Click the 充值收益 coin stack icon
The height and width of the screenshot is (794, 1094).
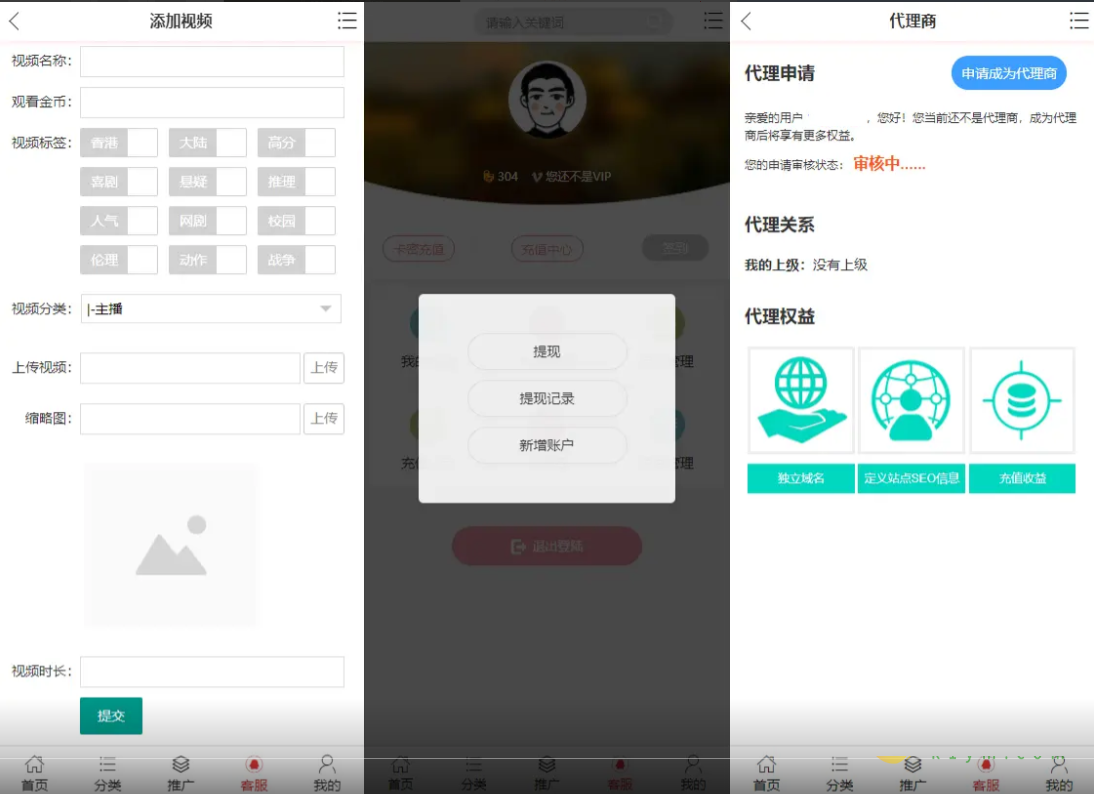coord(1022,400)
